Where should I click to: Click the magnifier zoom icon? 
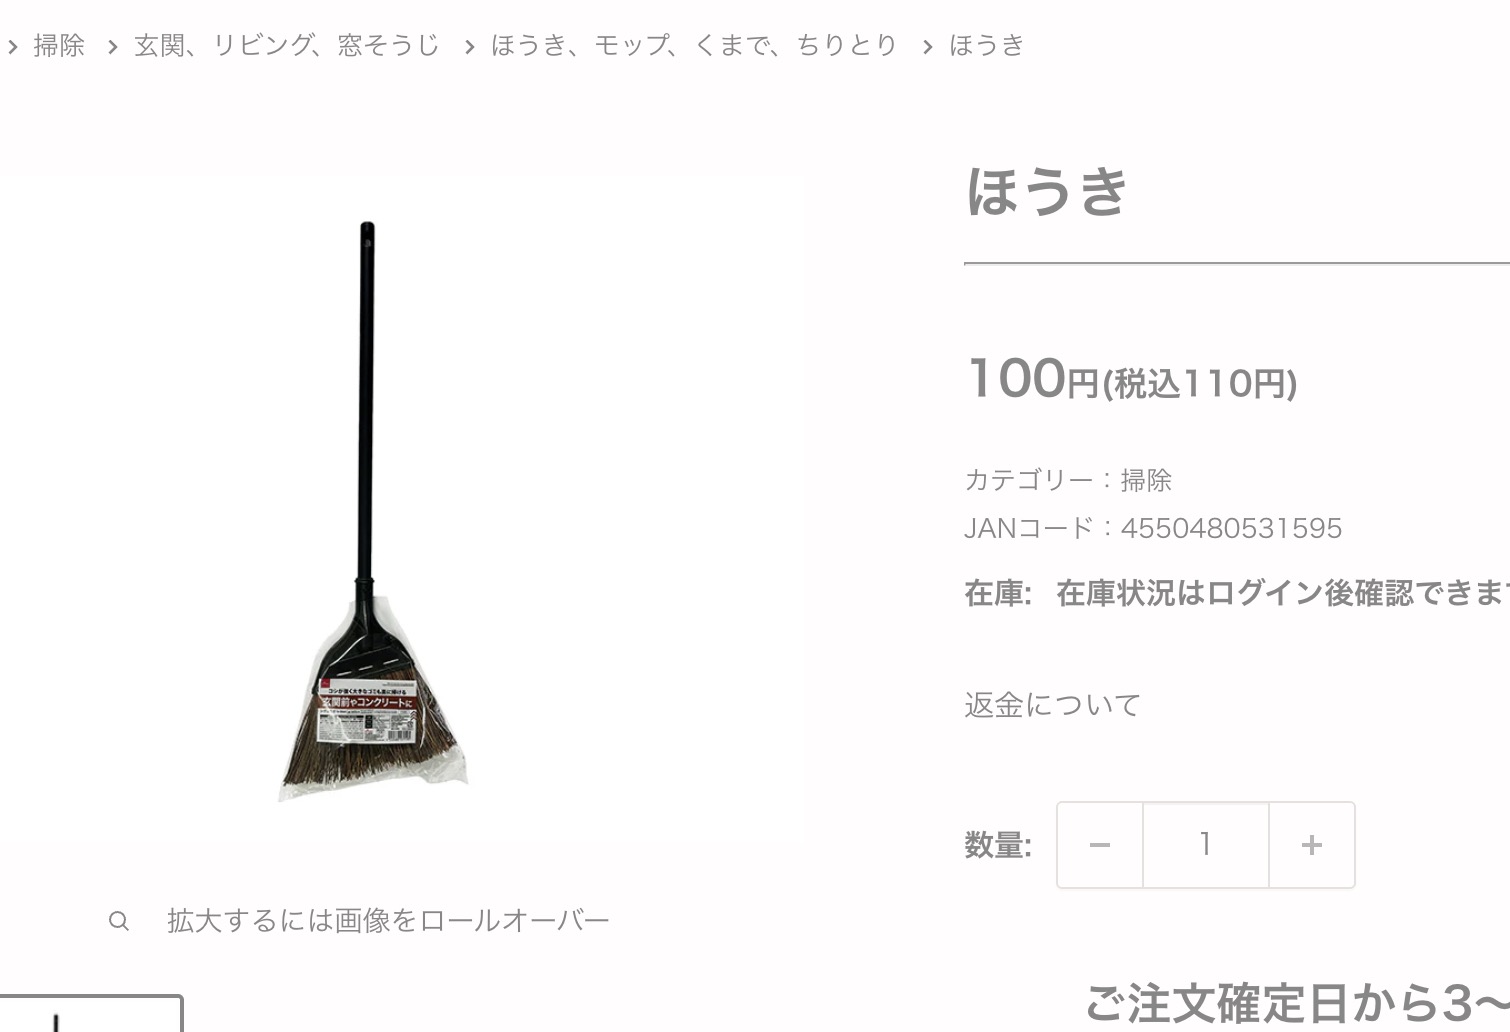118,921
